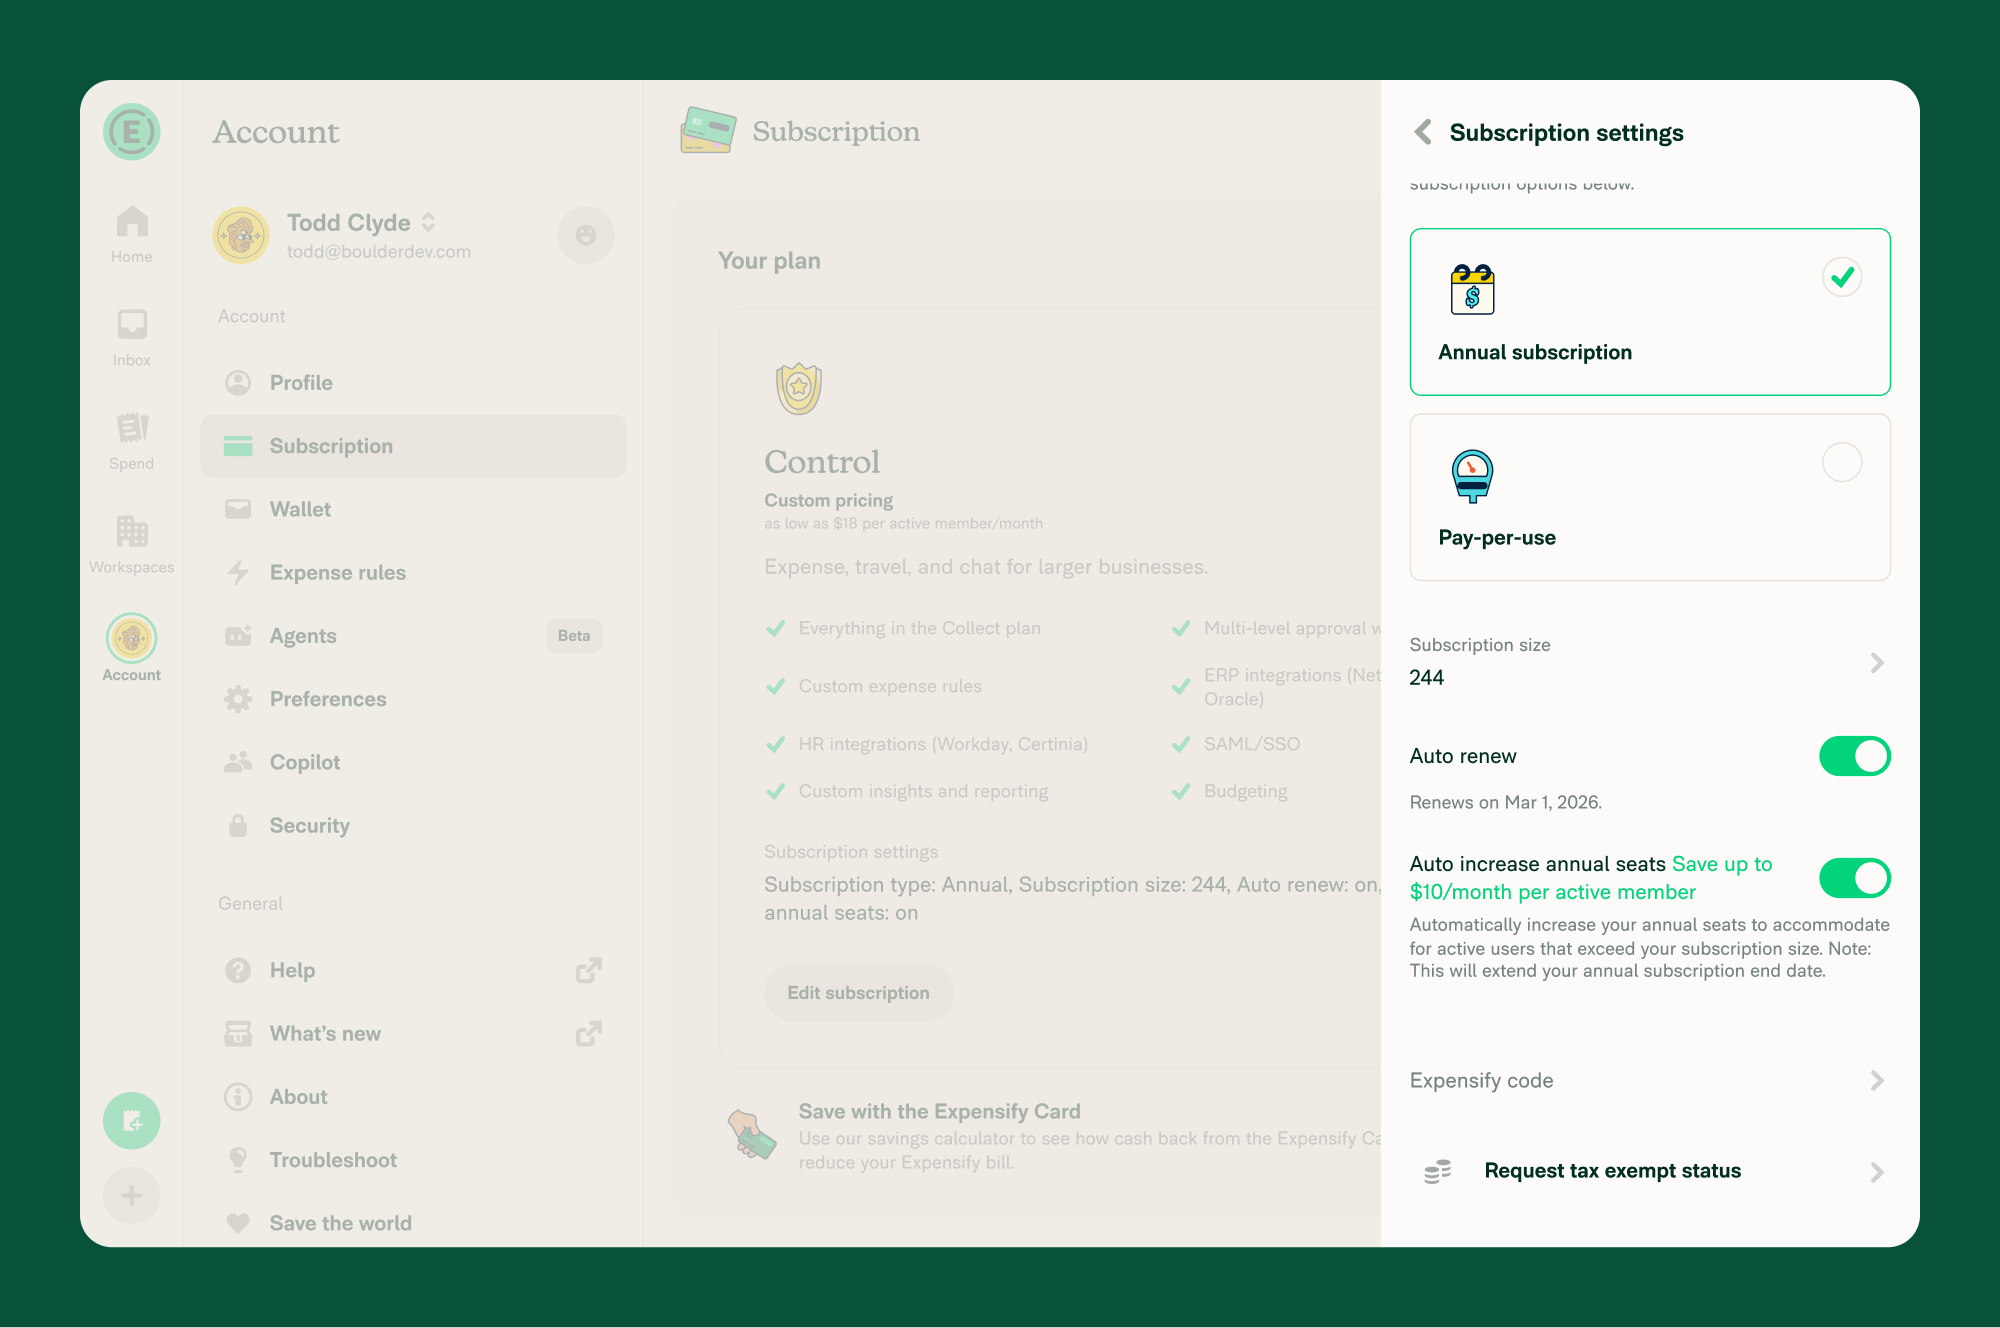The image size is (2000, 1328).
Task: Click the subscription credit card header icon
Action: 708,131
